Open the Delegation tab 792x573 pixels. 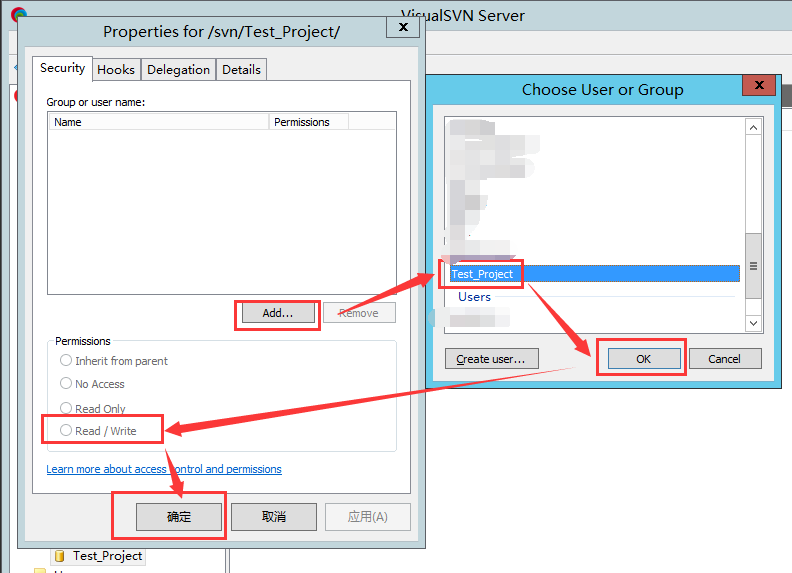[x=178, y=70]
